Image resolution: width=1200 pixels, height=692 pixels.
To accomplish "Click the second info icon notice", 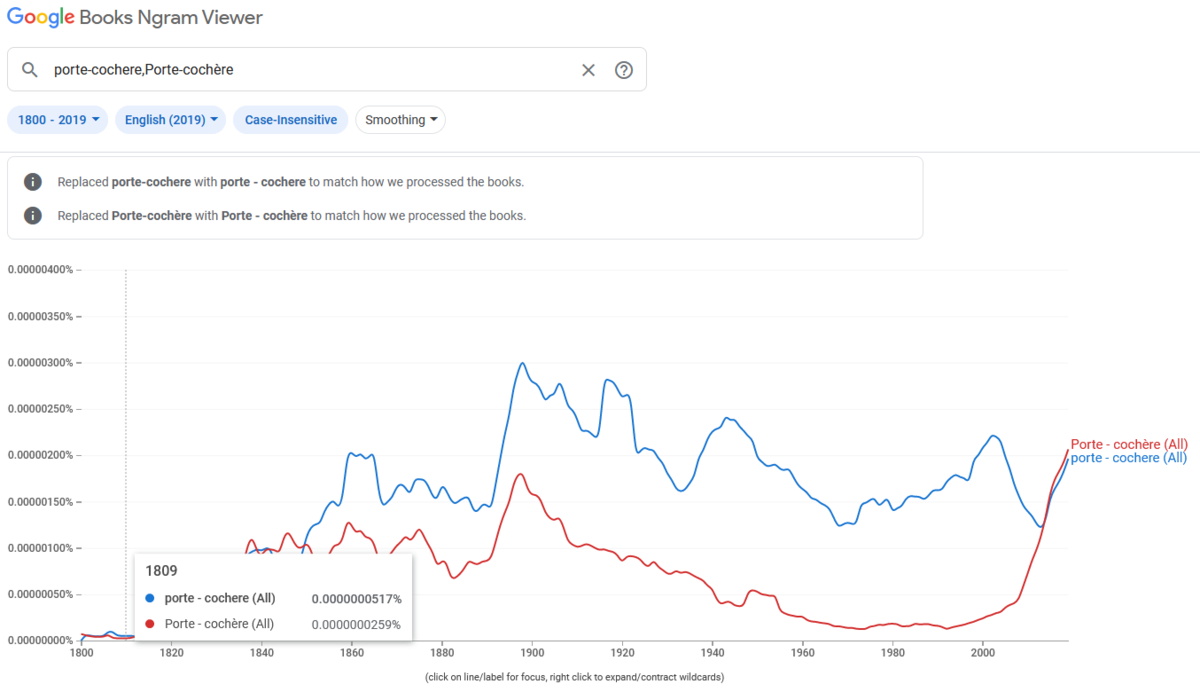I will (x=33, y=215).
